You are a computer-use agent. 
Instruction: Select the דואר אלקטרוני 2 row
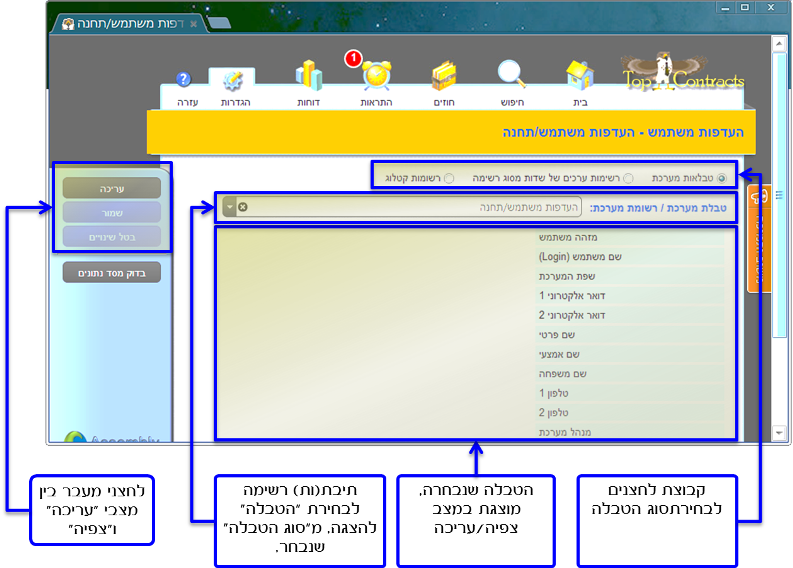(630, 315)
